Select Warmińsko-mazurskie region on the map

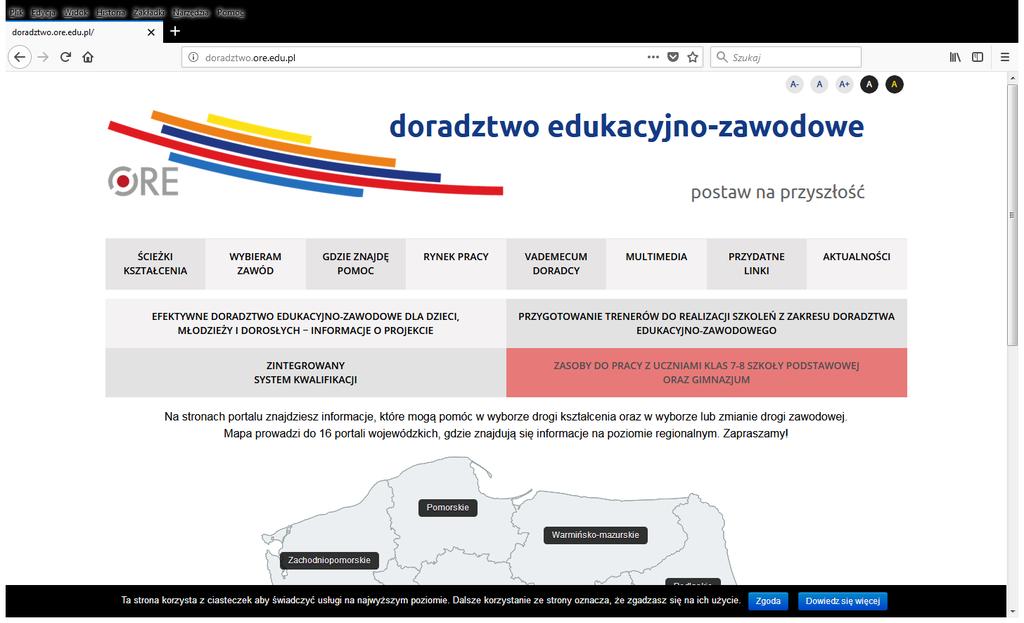point(595,535)
